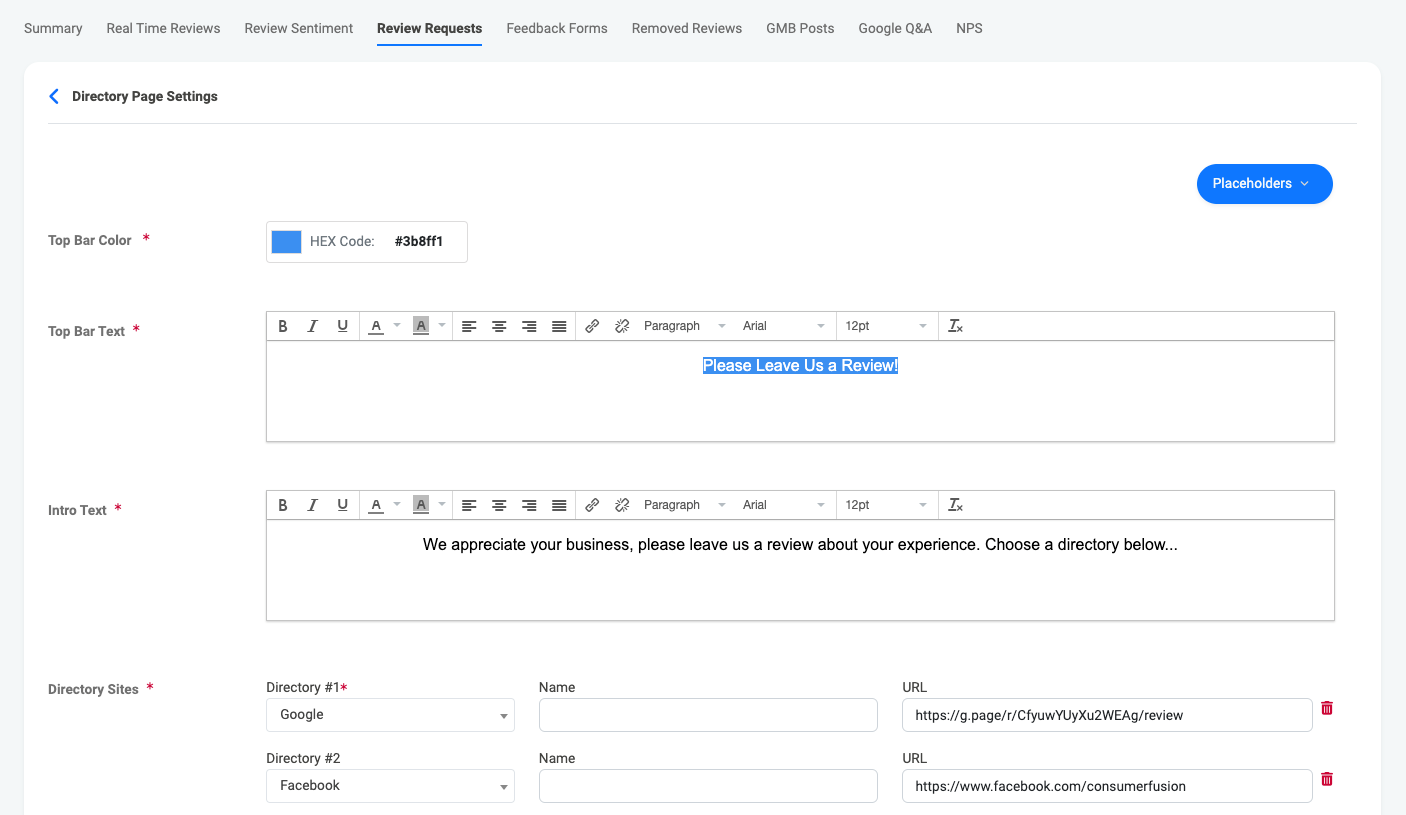Open Arial font dropdown in Intro Text editor

[x=784, y=505]
